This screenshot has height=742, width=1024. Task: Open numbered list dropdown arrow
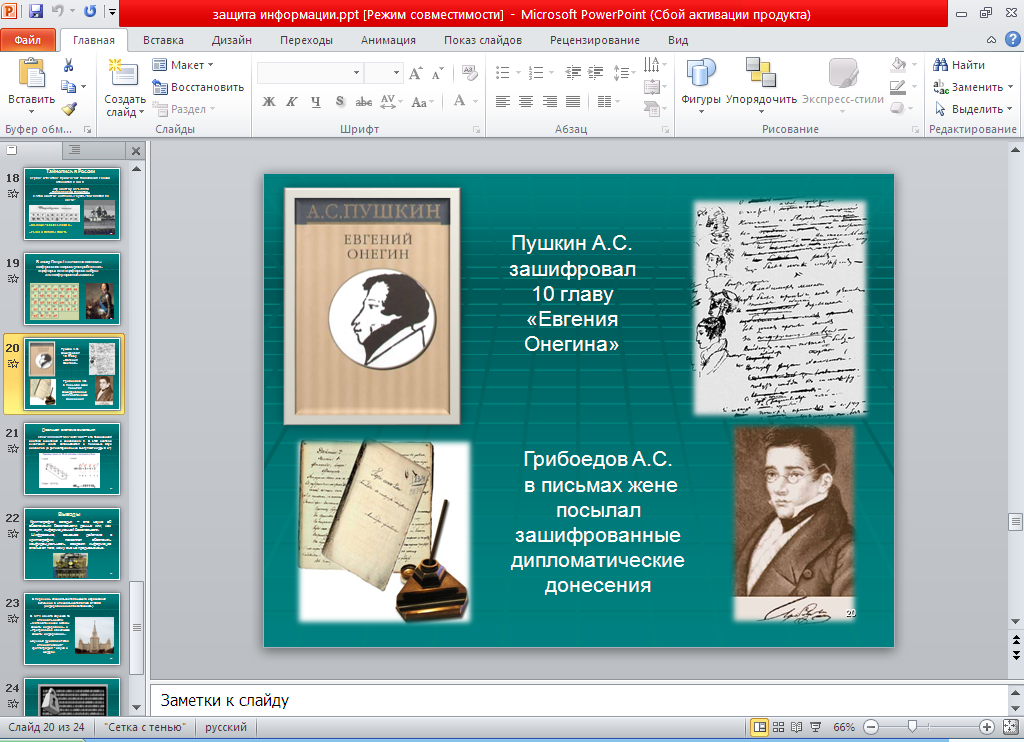(552, 73)
